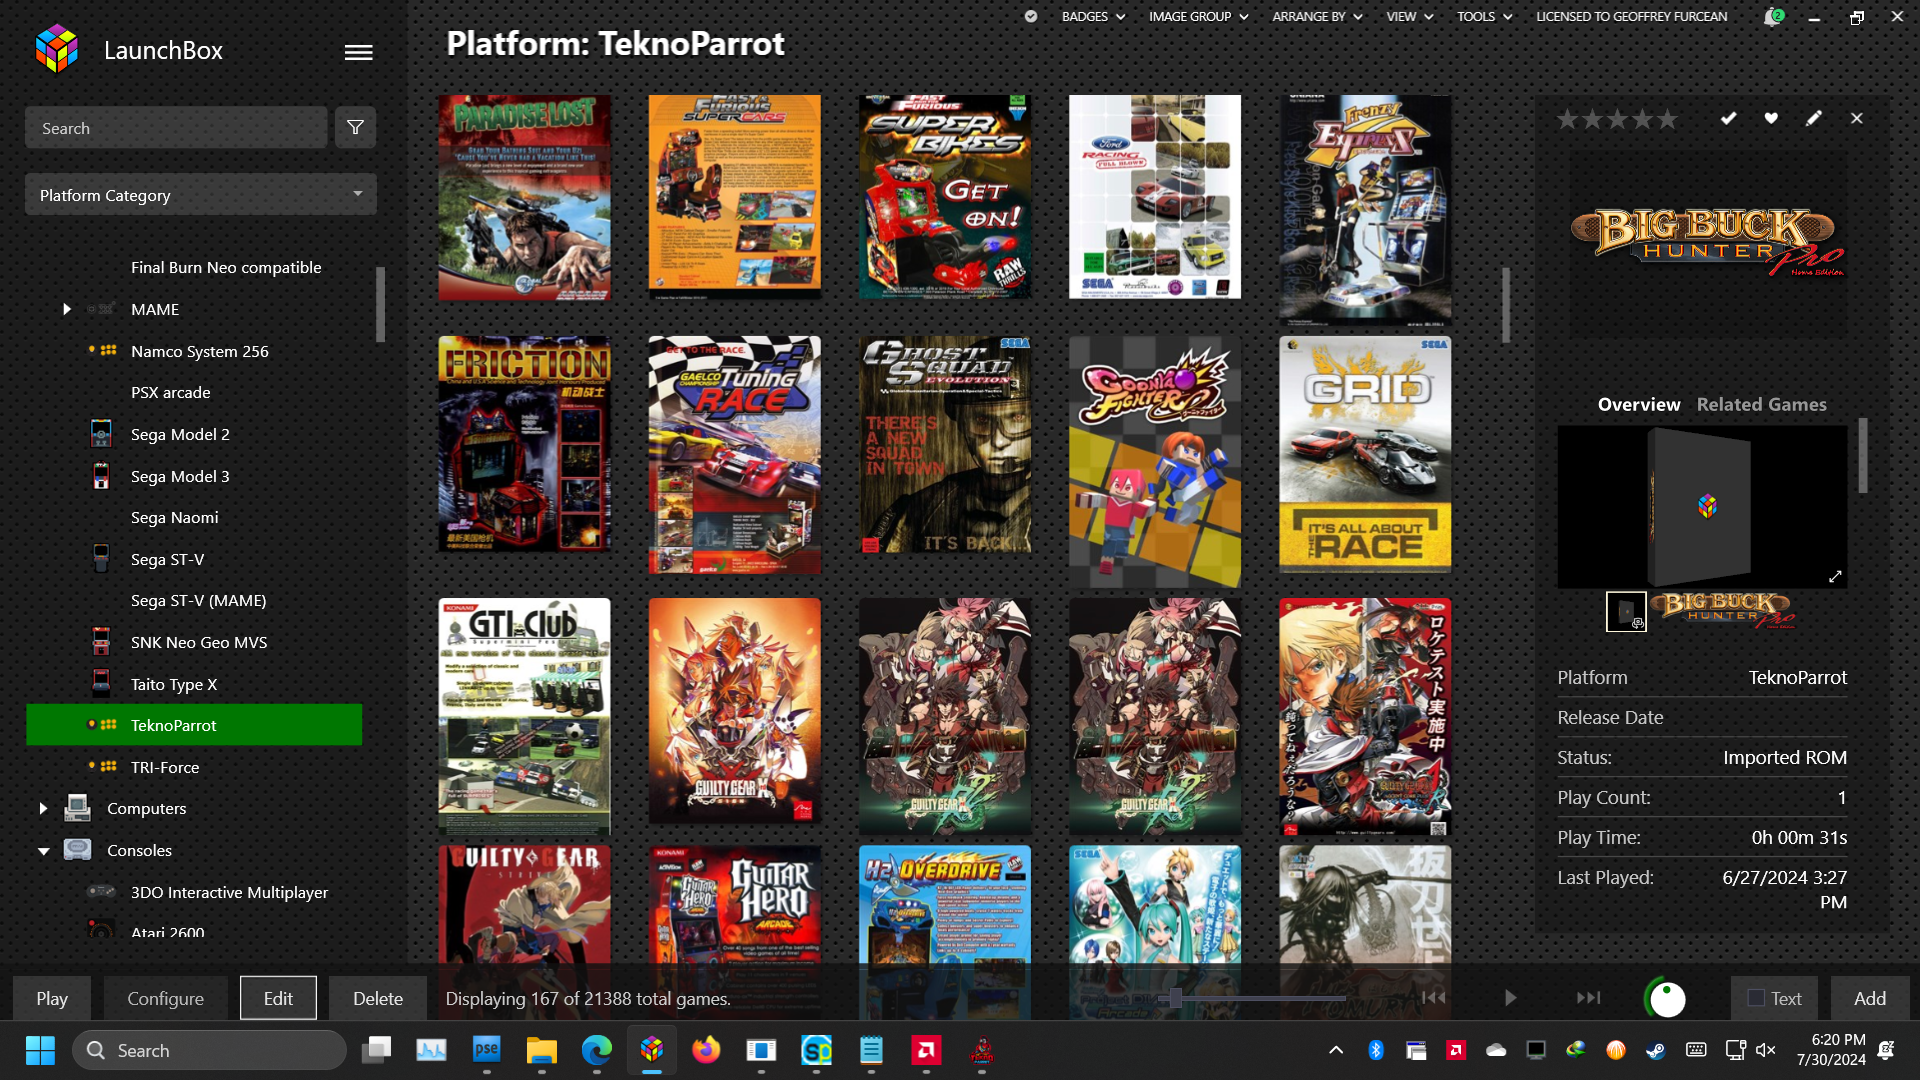
Task: Select the Ghost Squad Evolution cover
Action: click(x=945, y=445)
